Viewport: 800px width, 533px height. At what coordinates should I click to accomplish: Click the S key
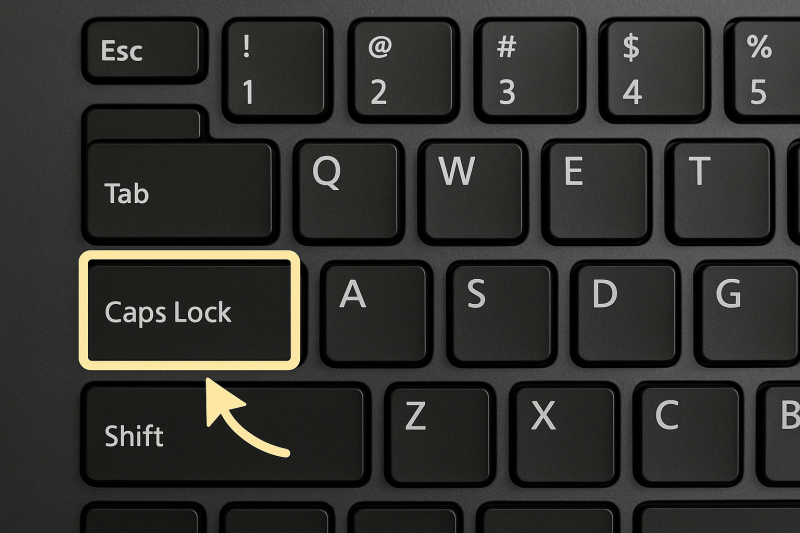point(502,313)
